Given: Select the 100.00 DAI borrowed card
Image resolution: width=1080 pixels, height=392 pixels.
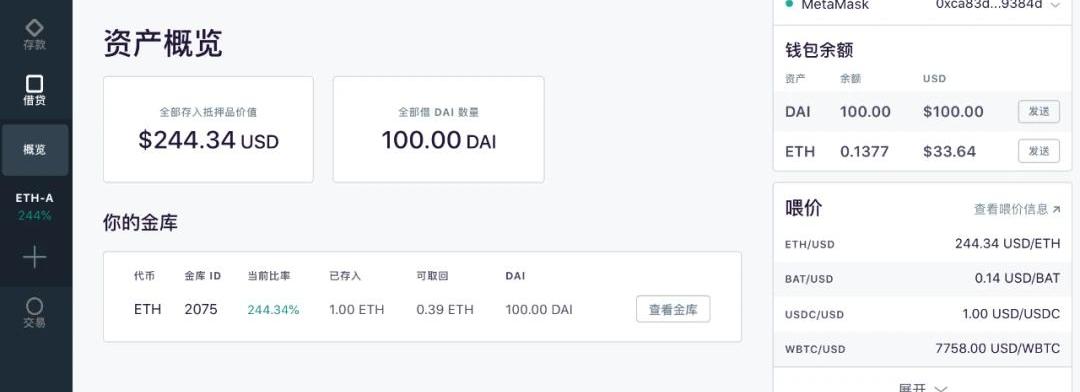Looking at the screenshot, I should tap(439, 130).
